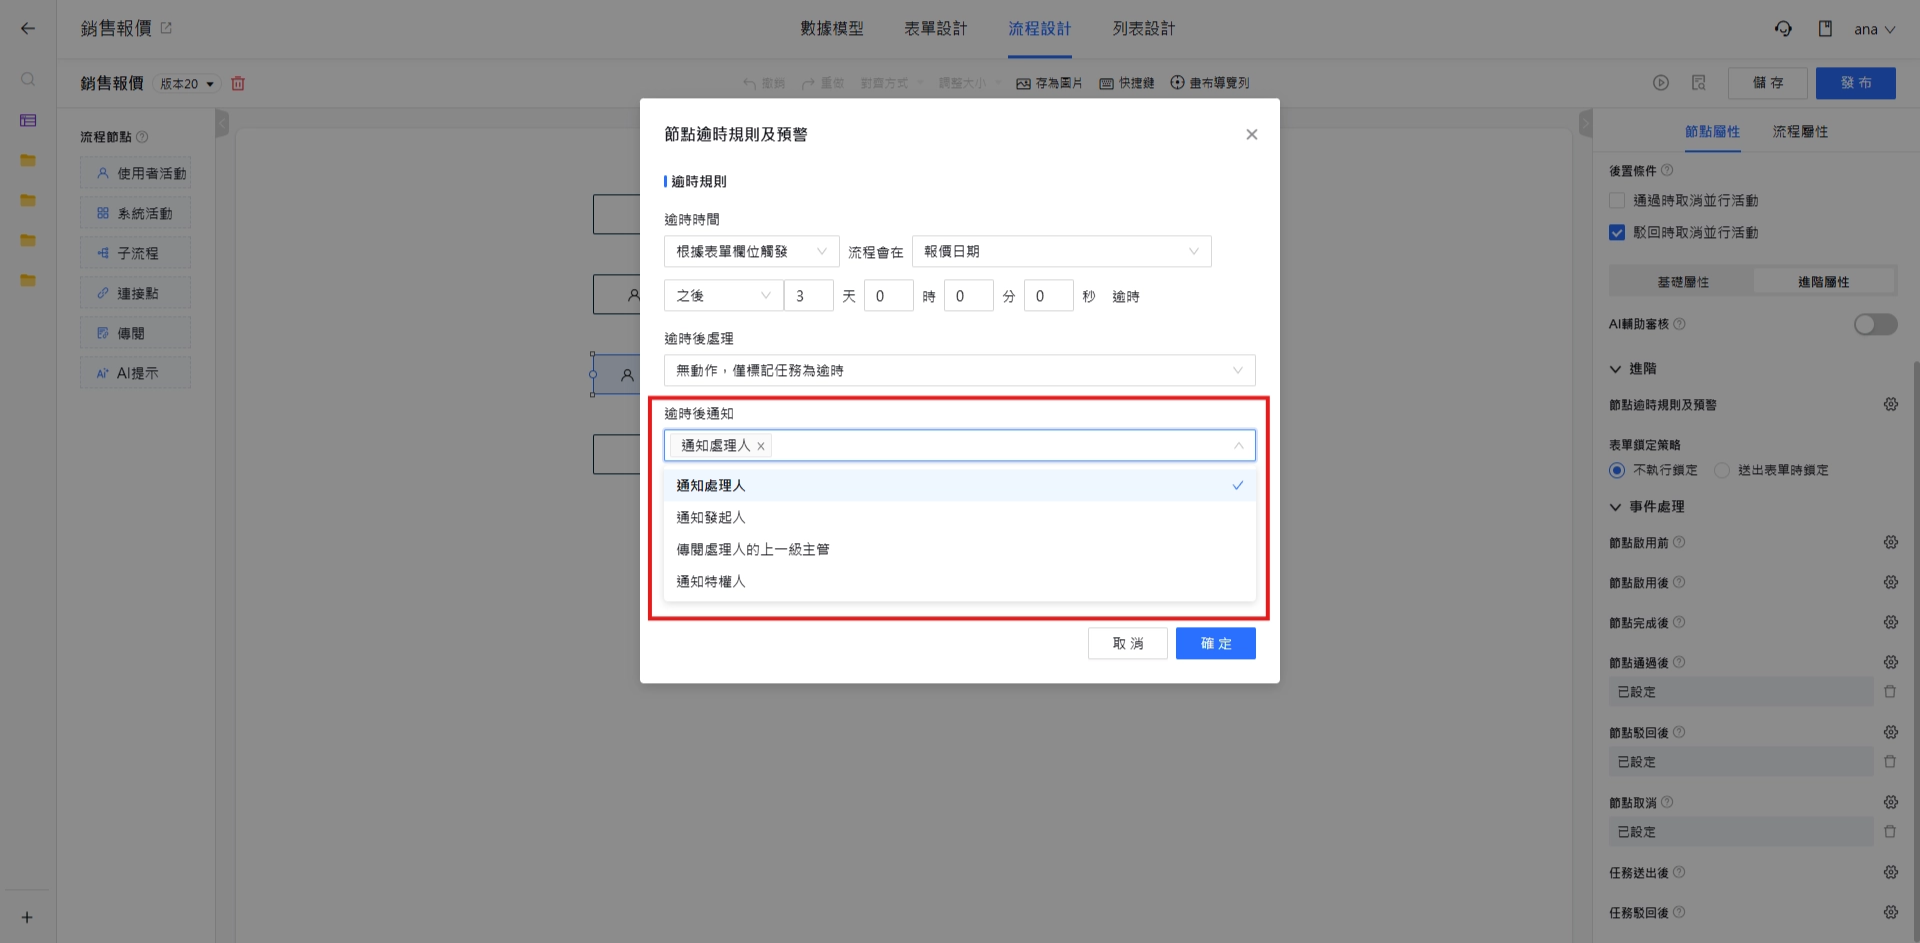Open the 之後 dropdown
This screenshot has width=1920, height=943.
(x=724, y=296)
